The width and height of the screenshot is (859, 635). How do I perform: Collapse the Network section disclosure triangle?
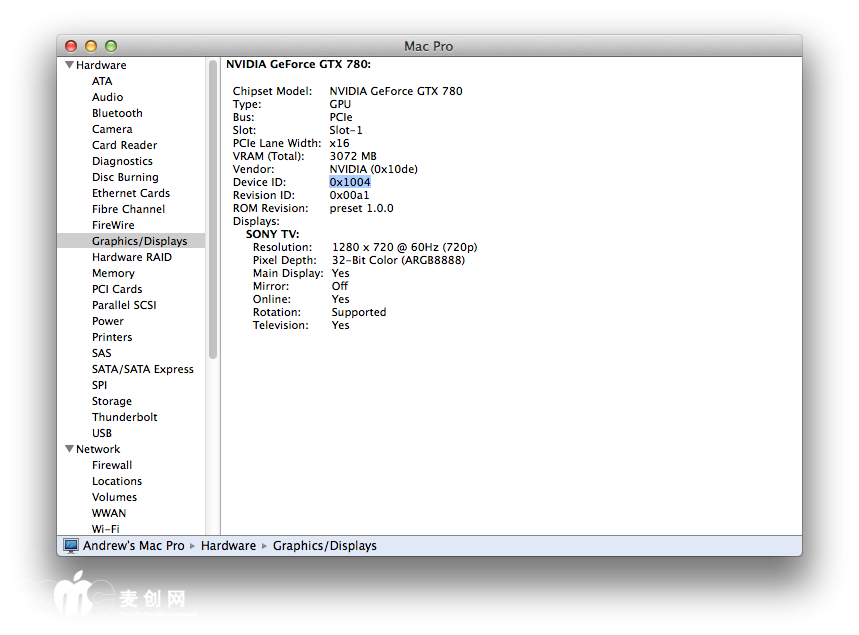[x=69, y=449]
